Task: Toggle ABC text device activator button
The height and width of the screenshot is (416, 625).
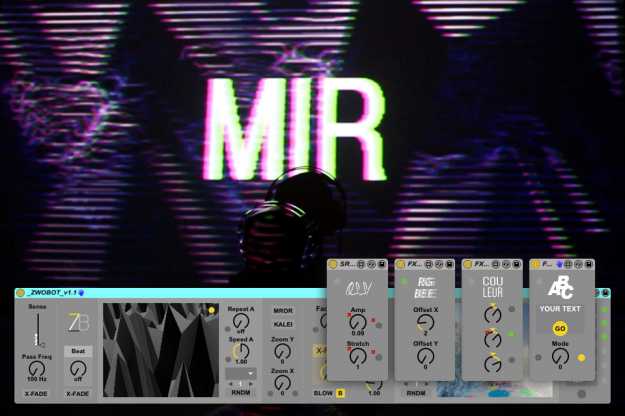Action: tap(536, 264)
